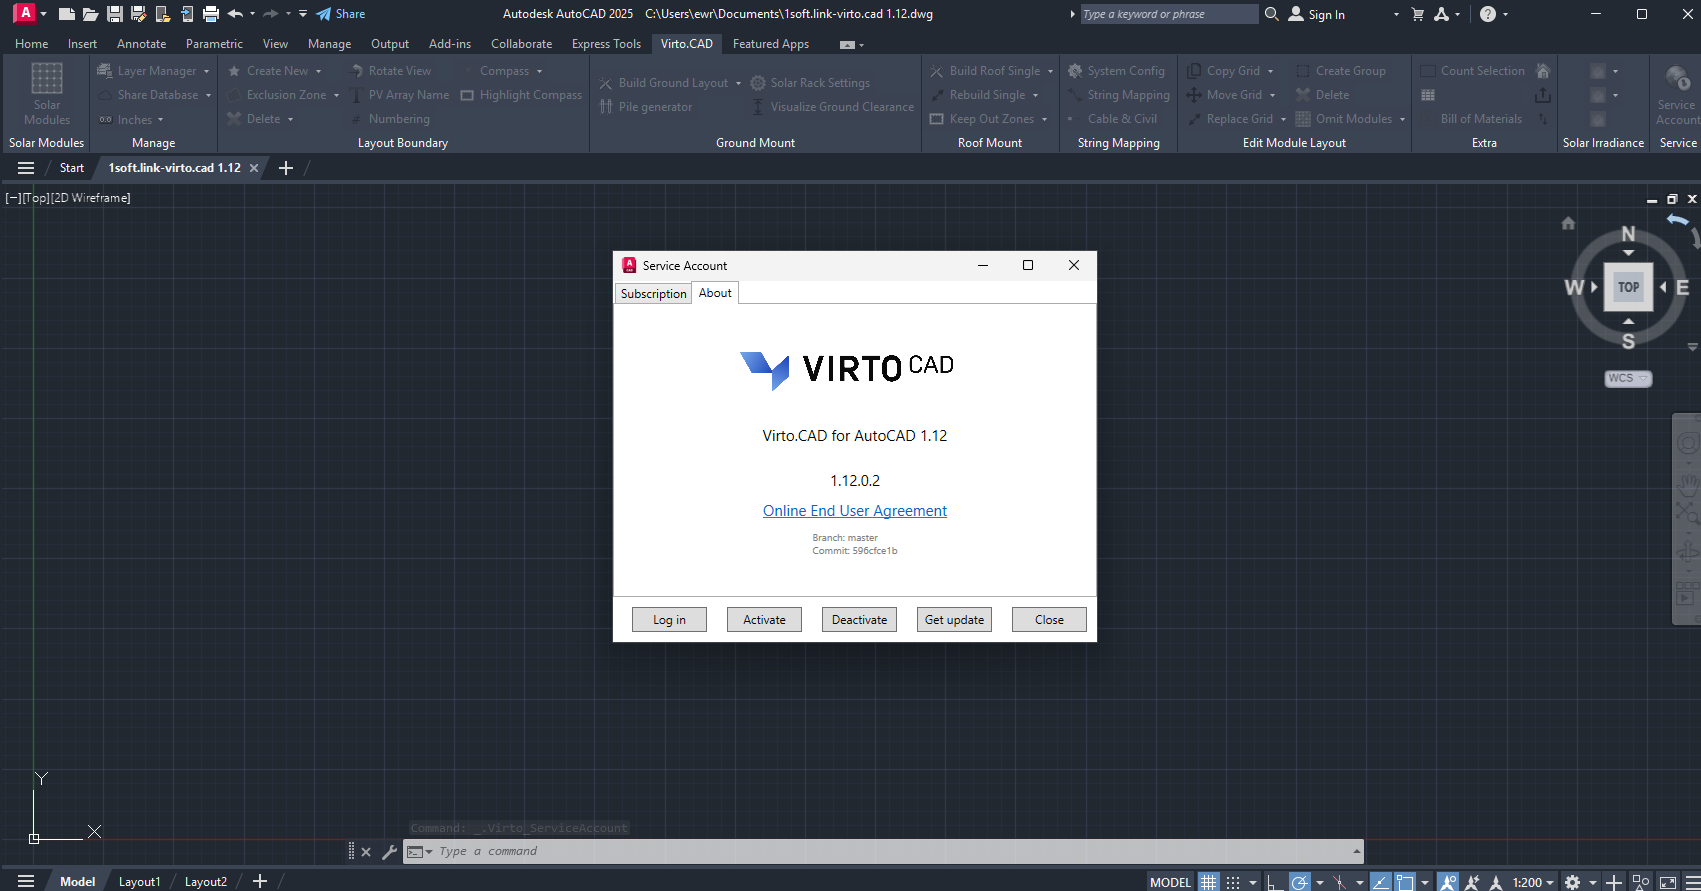Click the keyword search box

click(1169, 14)
